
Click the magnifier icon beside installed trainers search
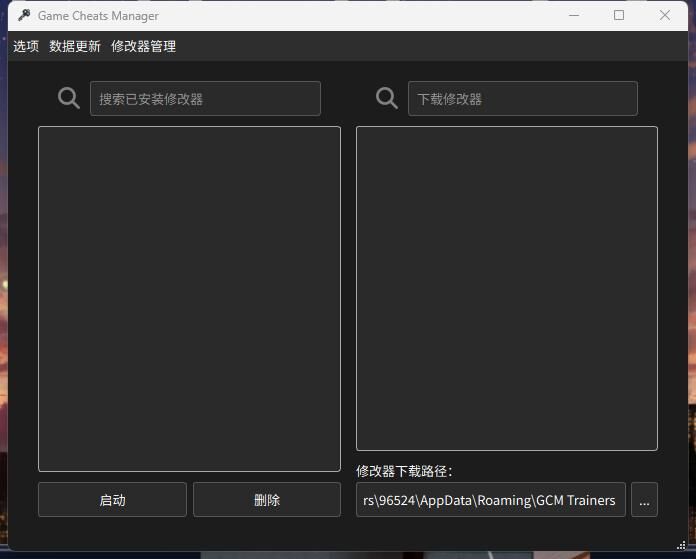[69, 98]
